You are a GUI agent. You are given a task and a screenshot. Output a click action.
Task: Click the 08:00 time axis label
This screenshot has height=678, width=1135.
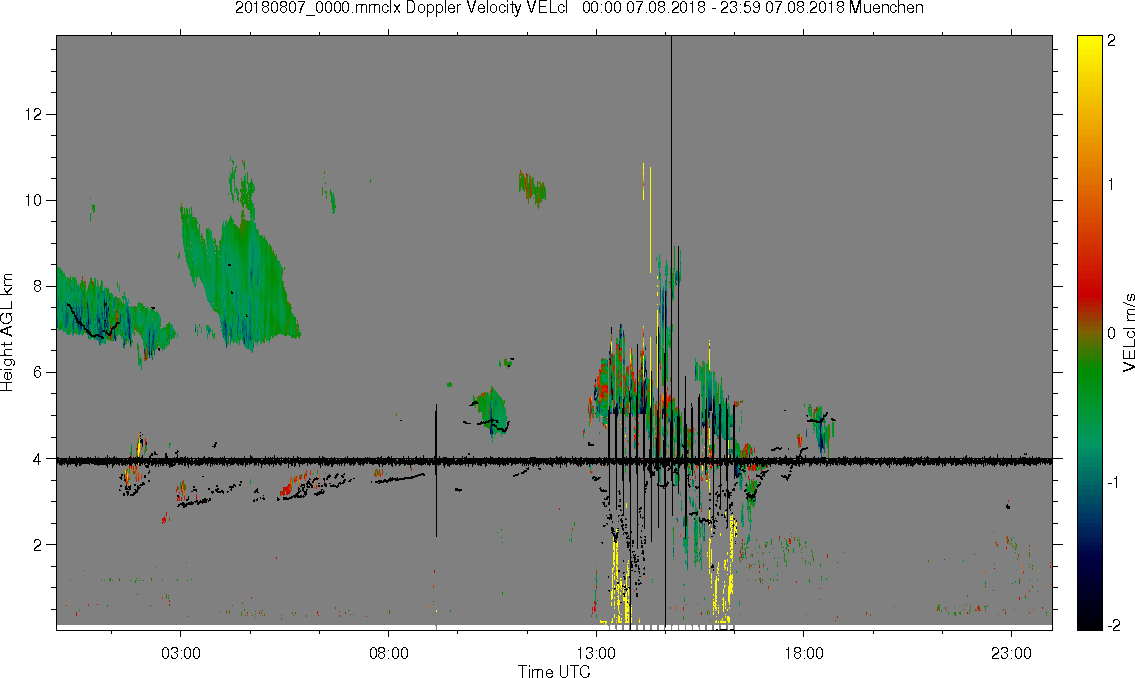coord(389,653)
